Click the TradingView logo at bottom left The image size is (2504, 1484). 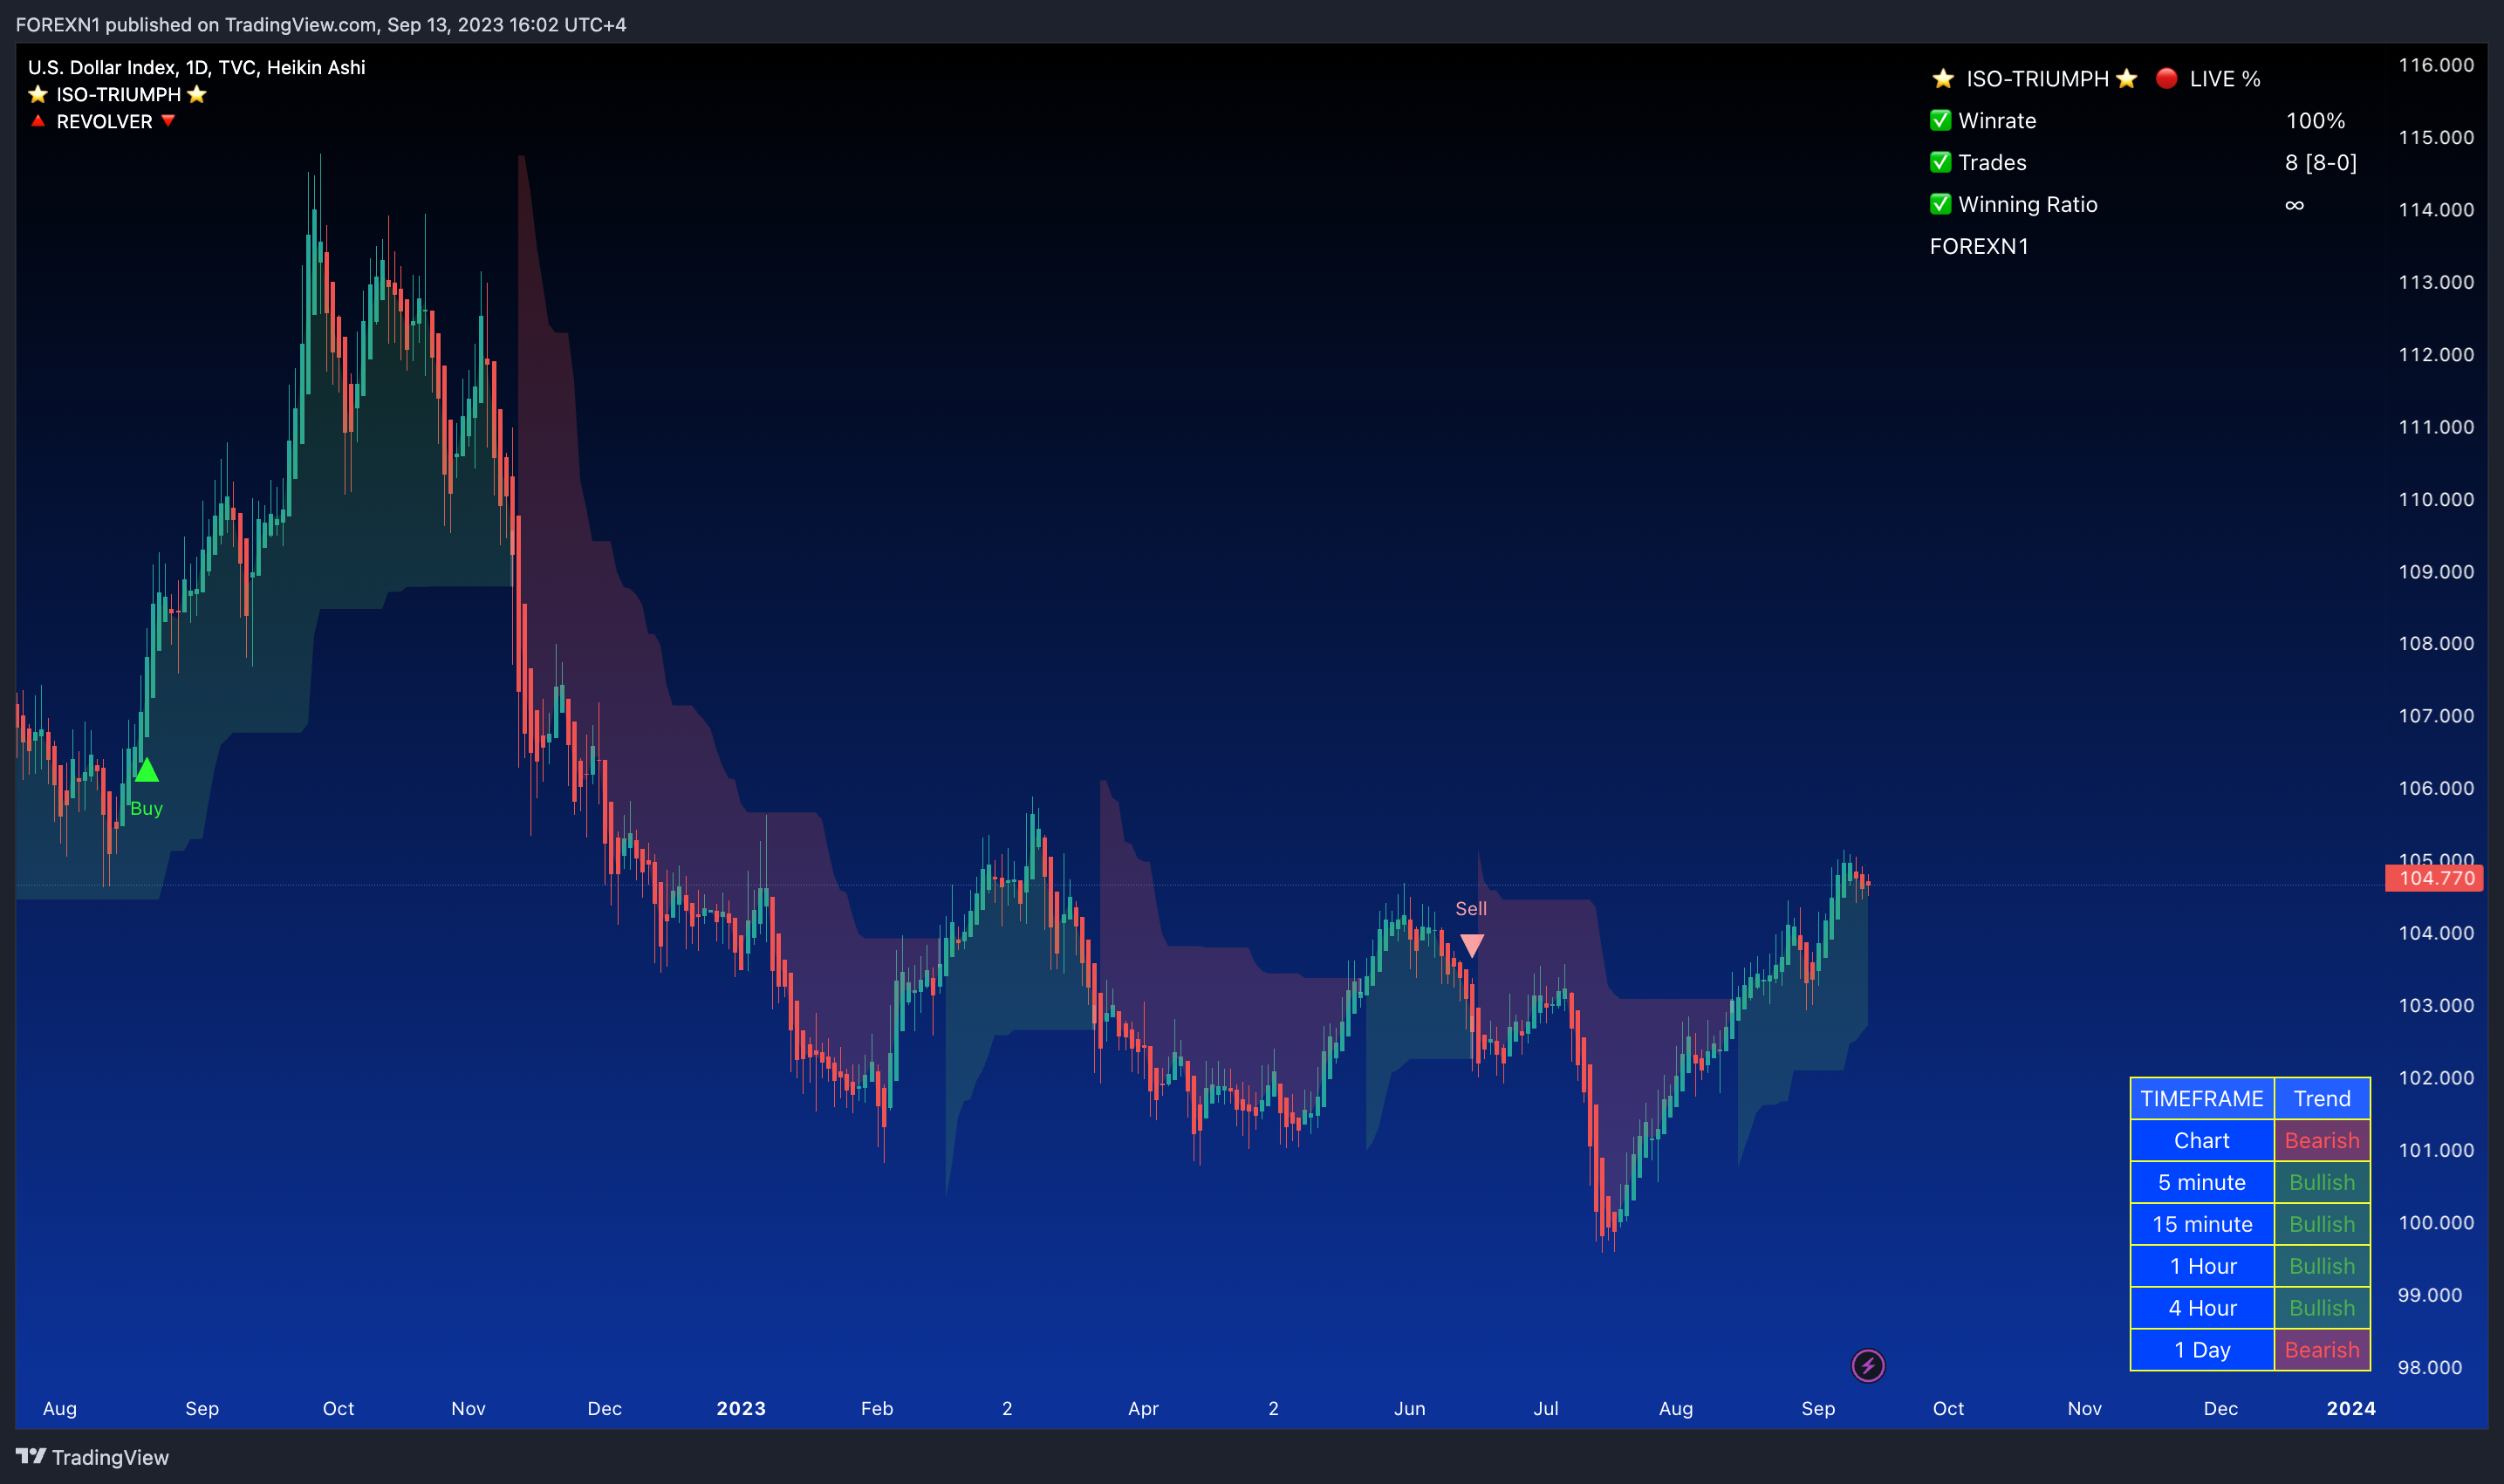click(92, 1457)
